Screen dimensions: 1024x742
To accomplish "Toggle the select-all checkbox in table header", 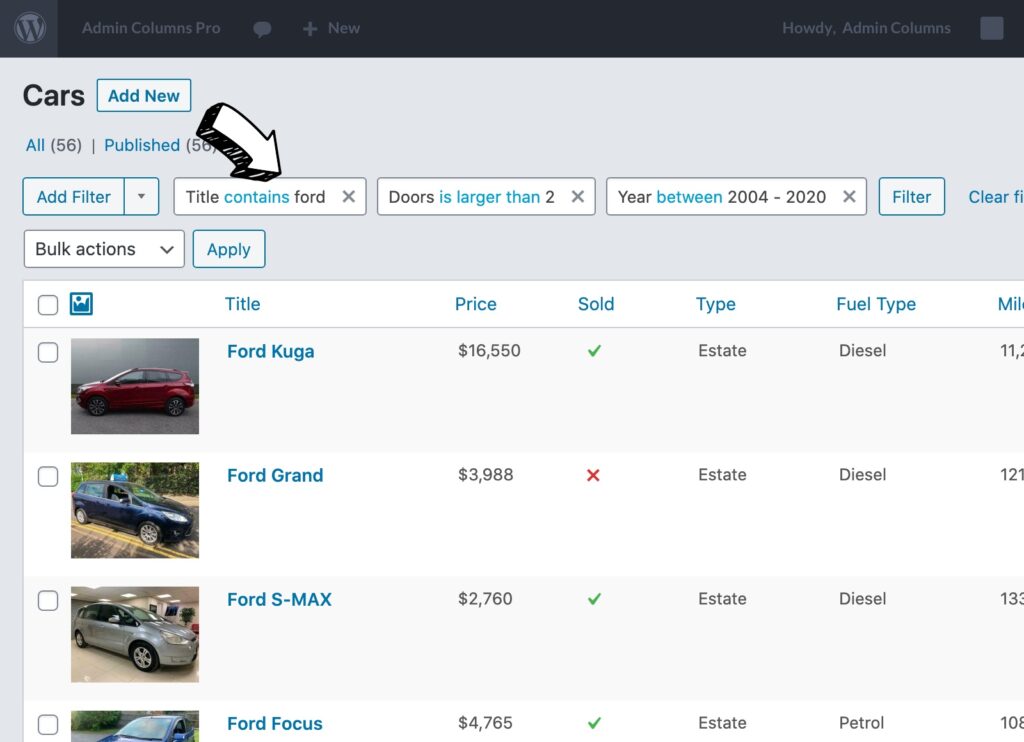I will tap(47, 304).
